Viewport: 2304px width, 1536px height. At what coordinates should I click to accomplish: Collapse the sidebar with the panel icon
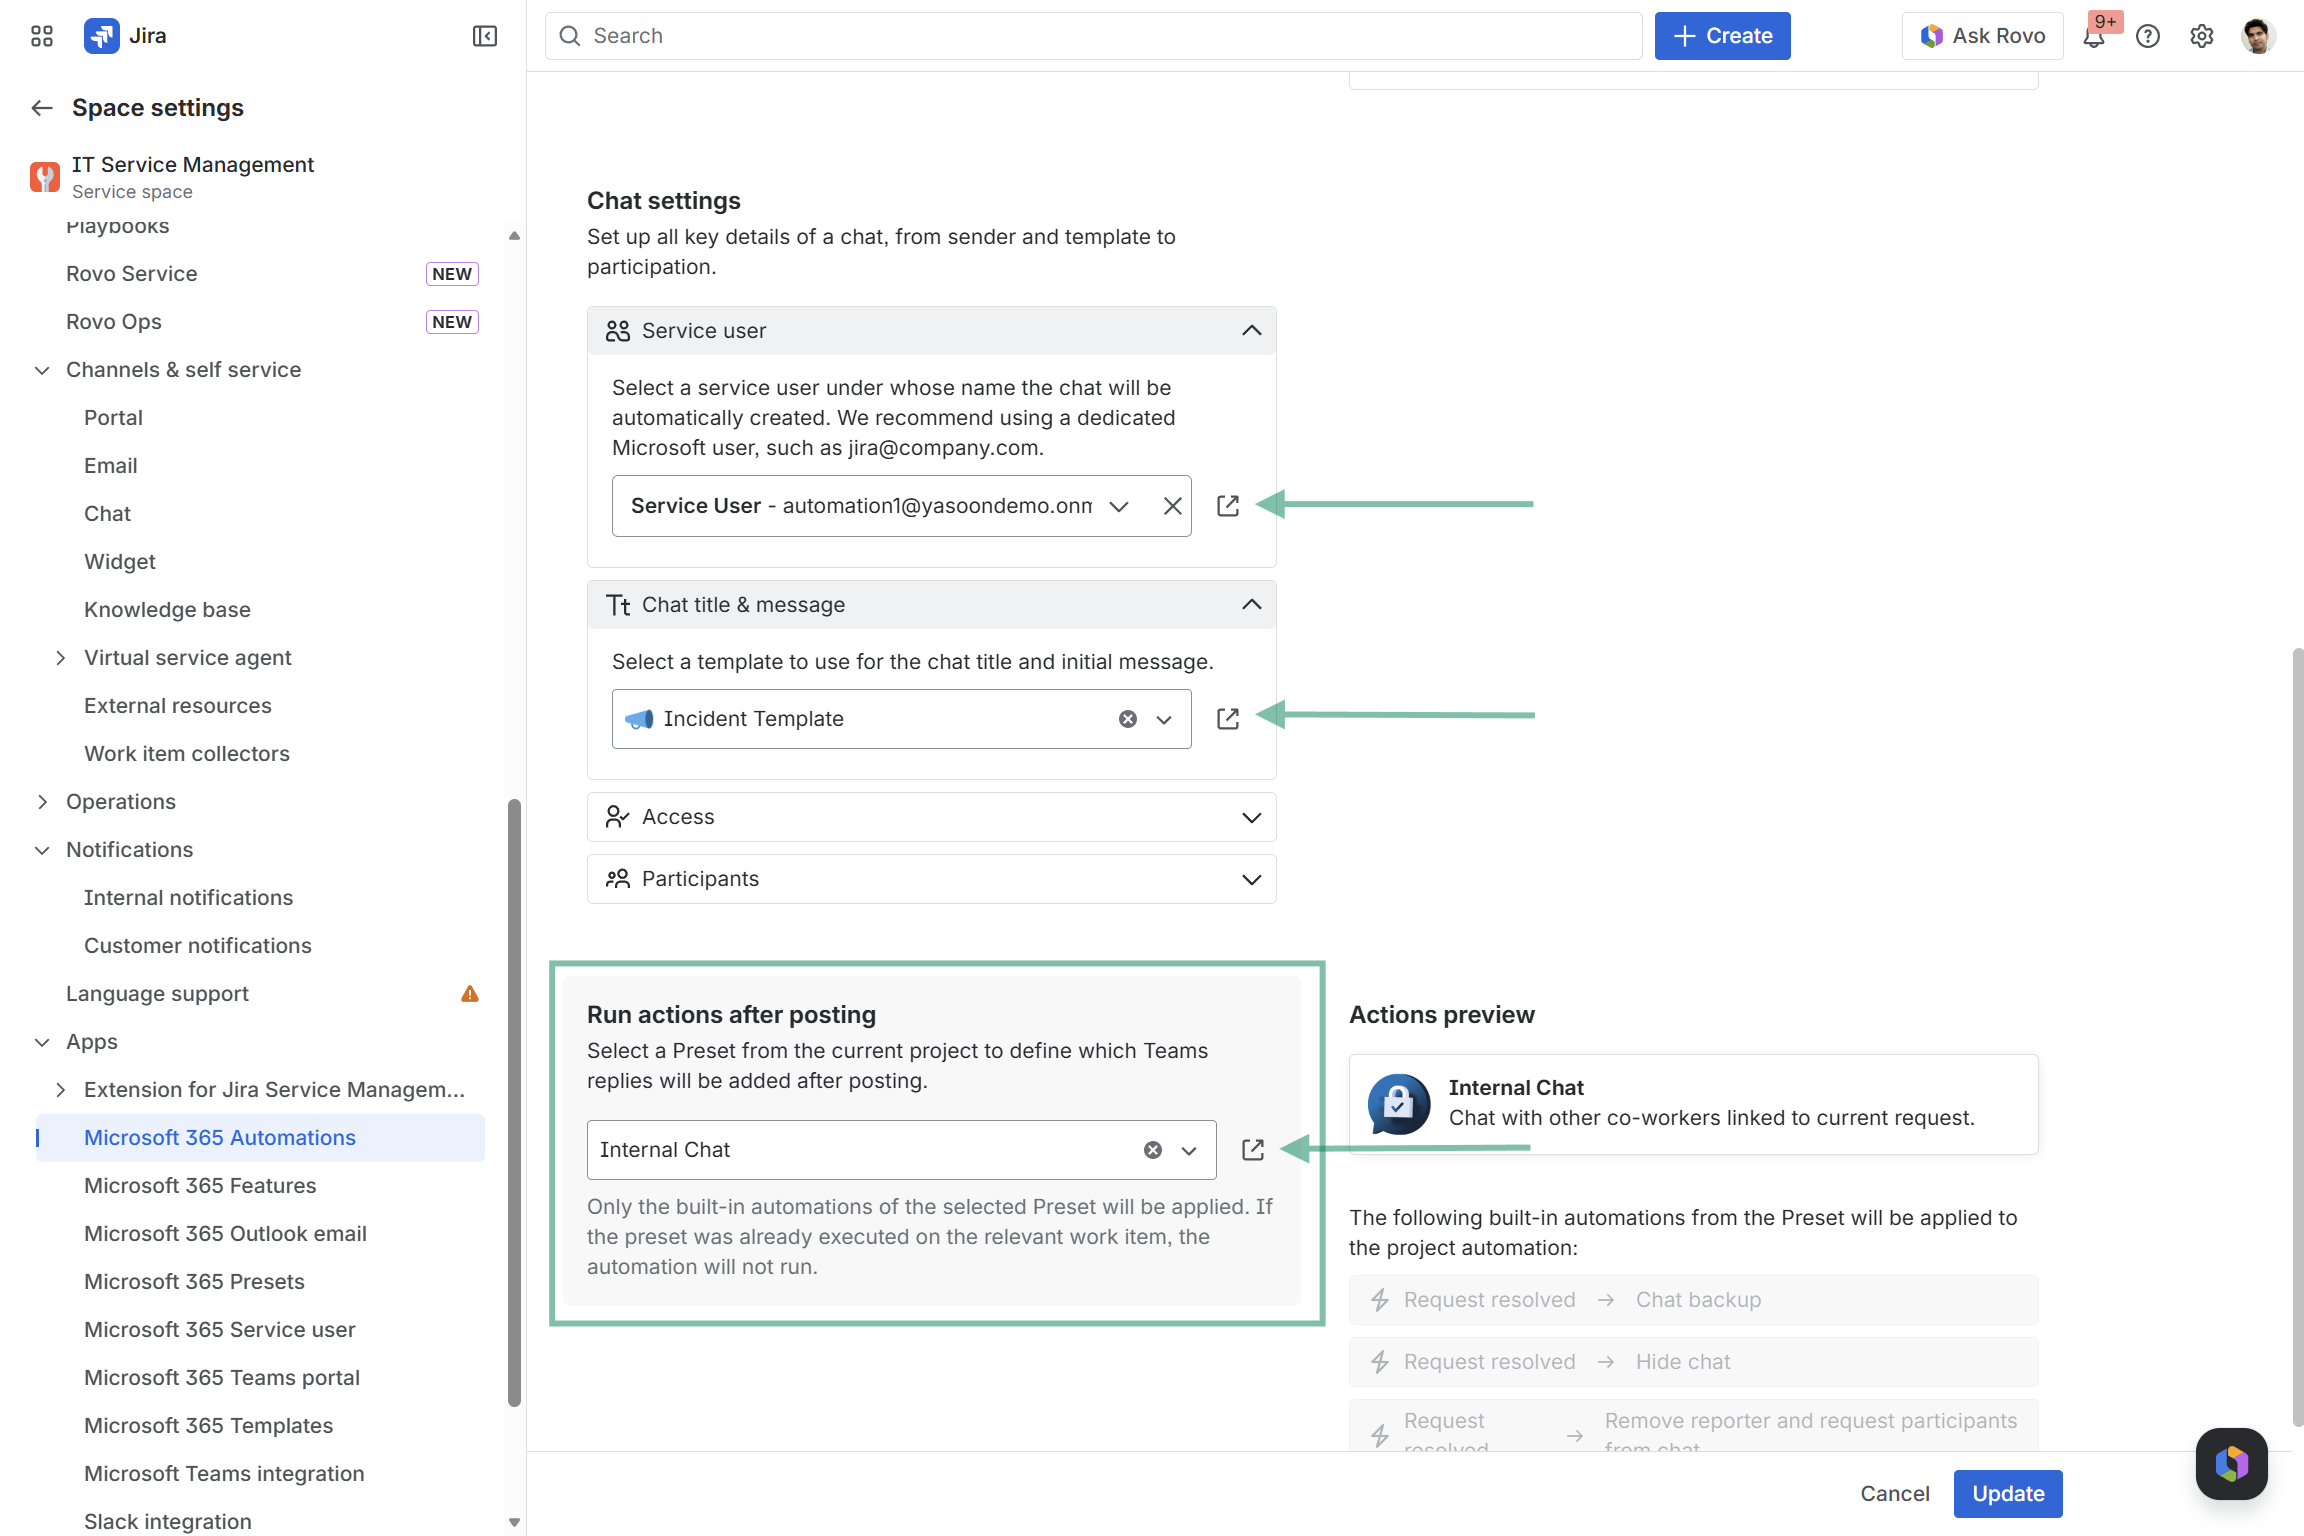point(484,36)
